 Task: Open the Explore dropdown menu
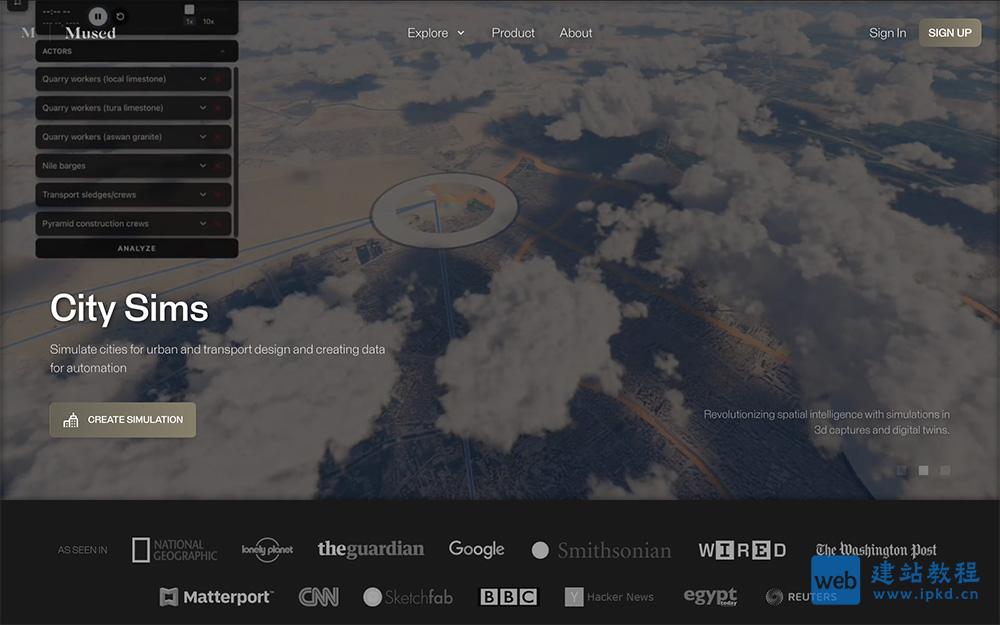tap(436, 33)
